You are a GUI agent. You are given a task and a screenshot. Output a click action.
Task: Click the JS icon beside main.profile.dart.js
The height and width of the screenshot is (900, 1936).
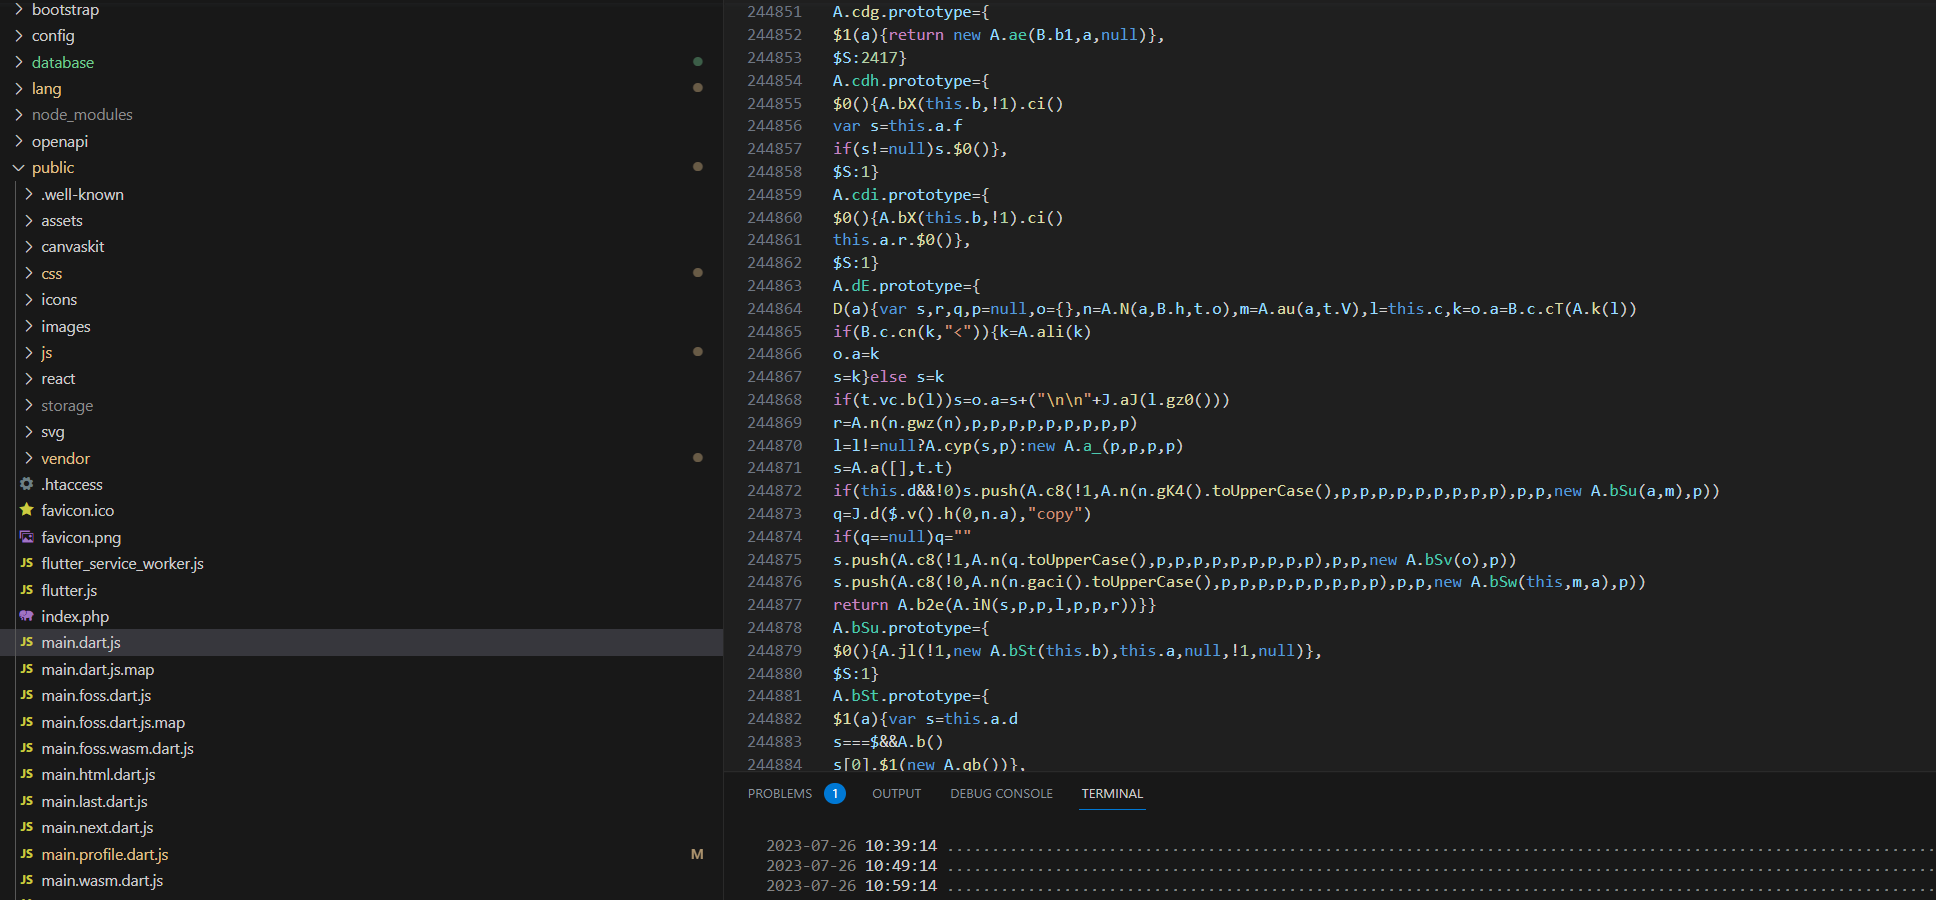click(27, 854)
